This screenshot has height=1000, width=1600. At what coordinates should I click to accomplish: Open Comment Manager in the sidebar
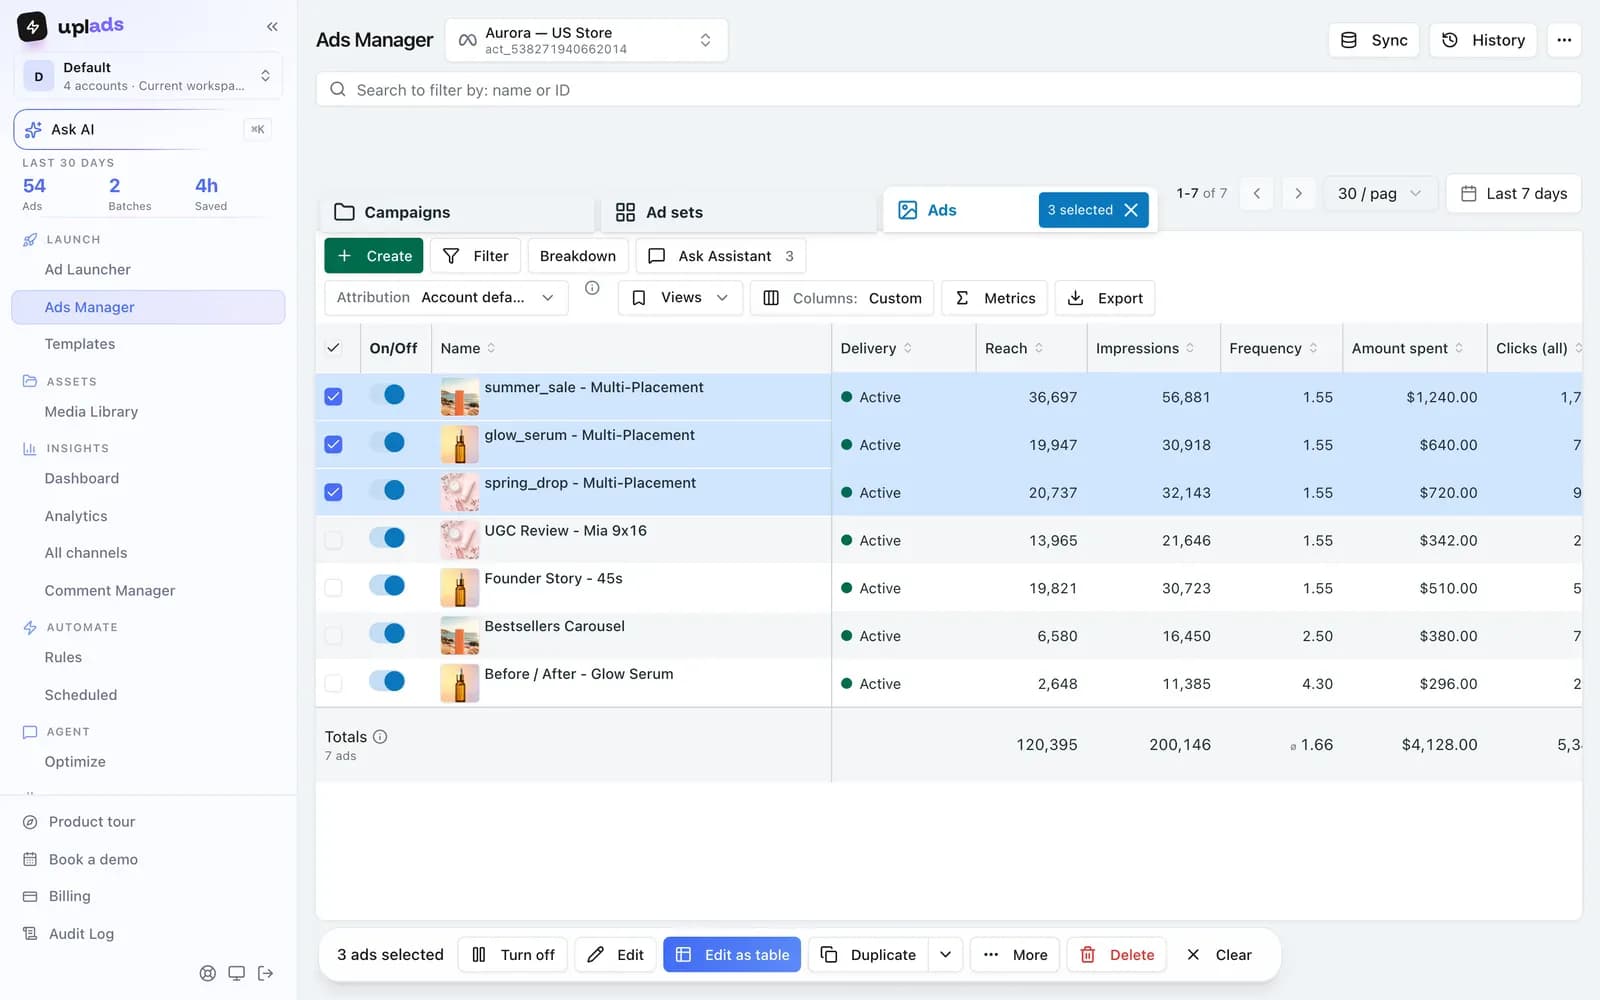pyautogui.click(x=110, y=591)
